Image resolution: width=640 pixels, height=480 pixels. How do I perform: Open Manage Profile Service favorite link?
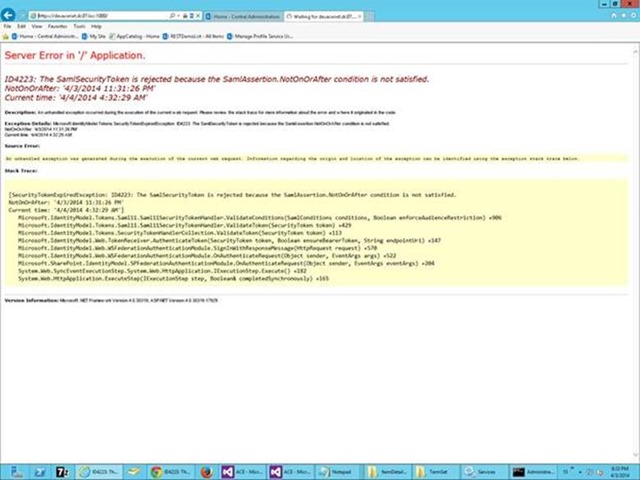click(260, 36)
